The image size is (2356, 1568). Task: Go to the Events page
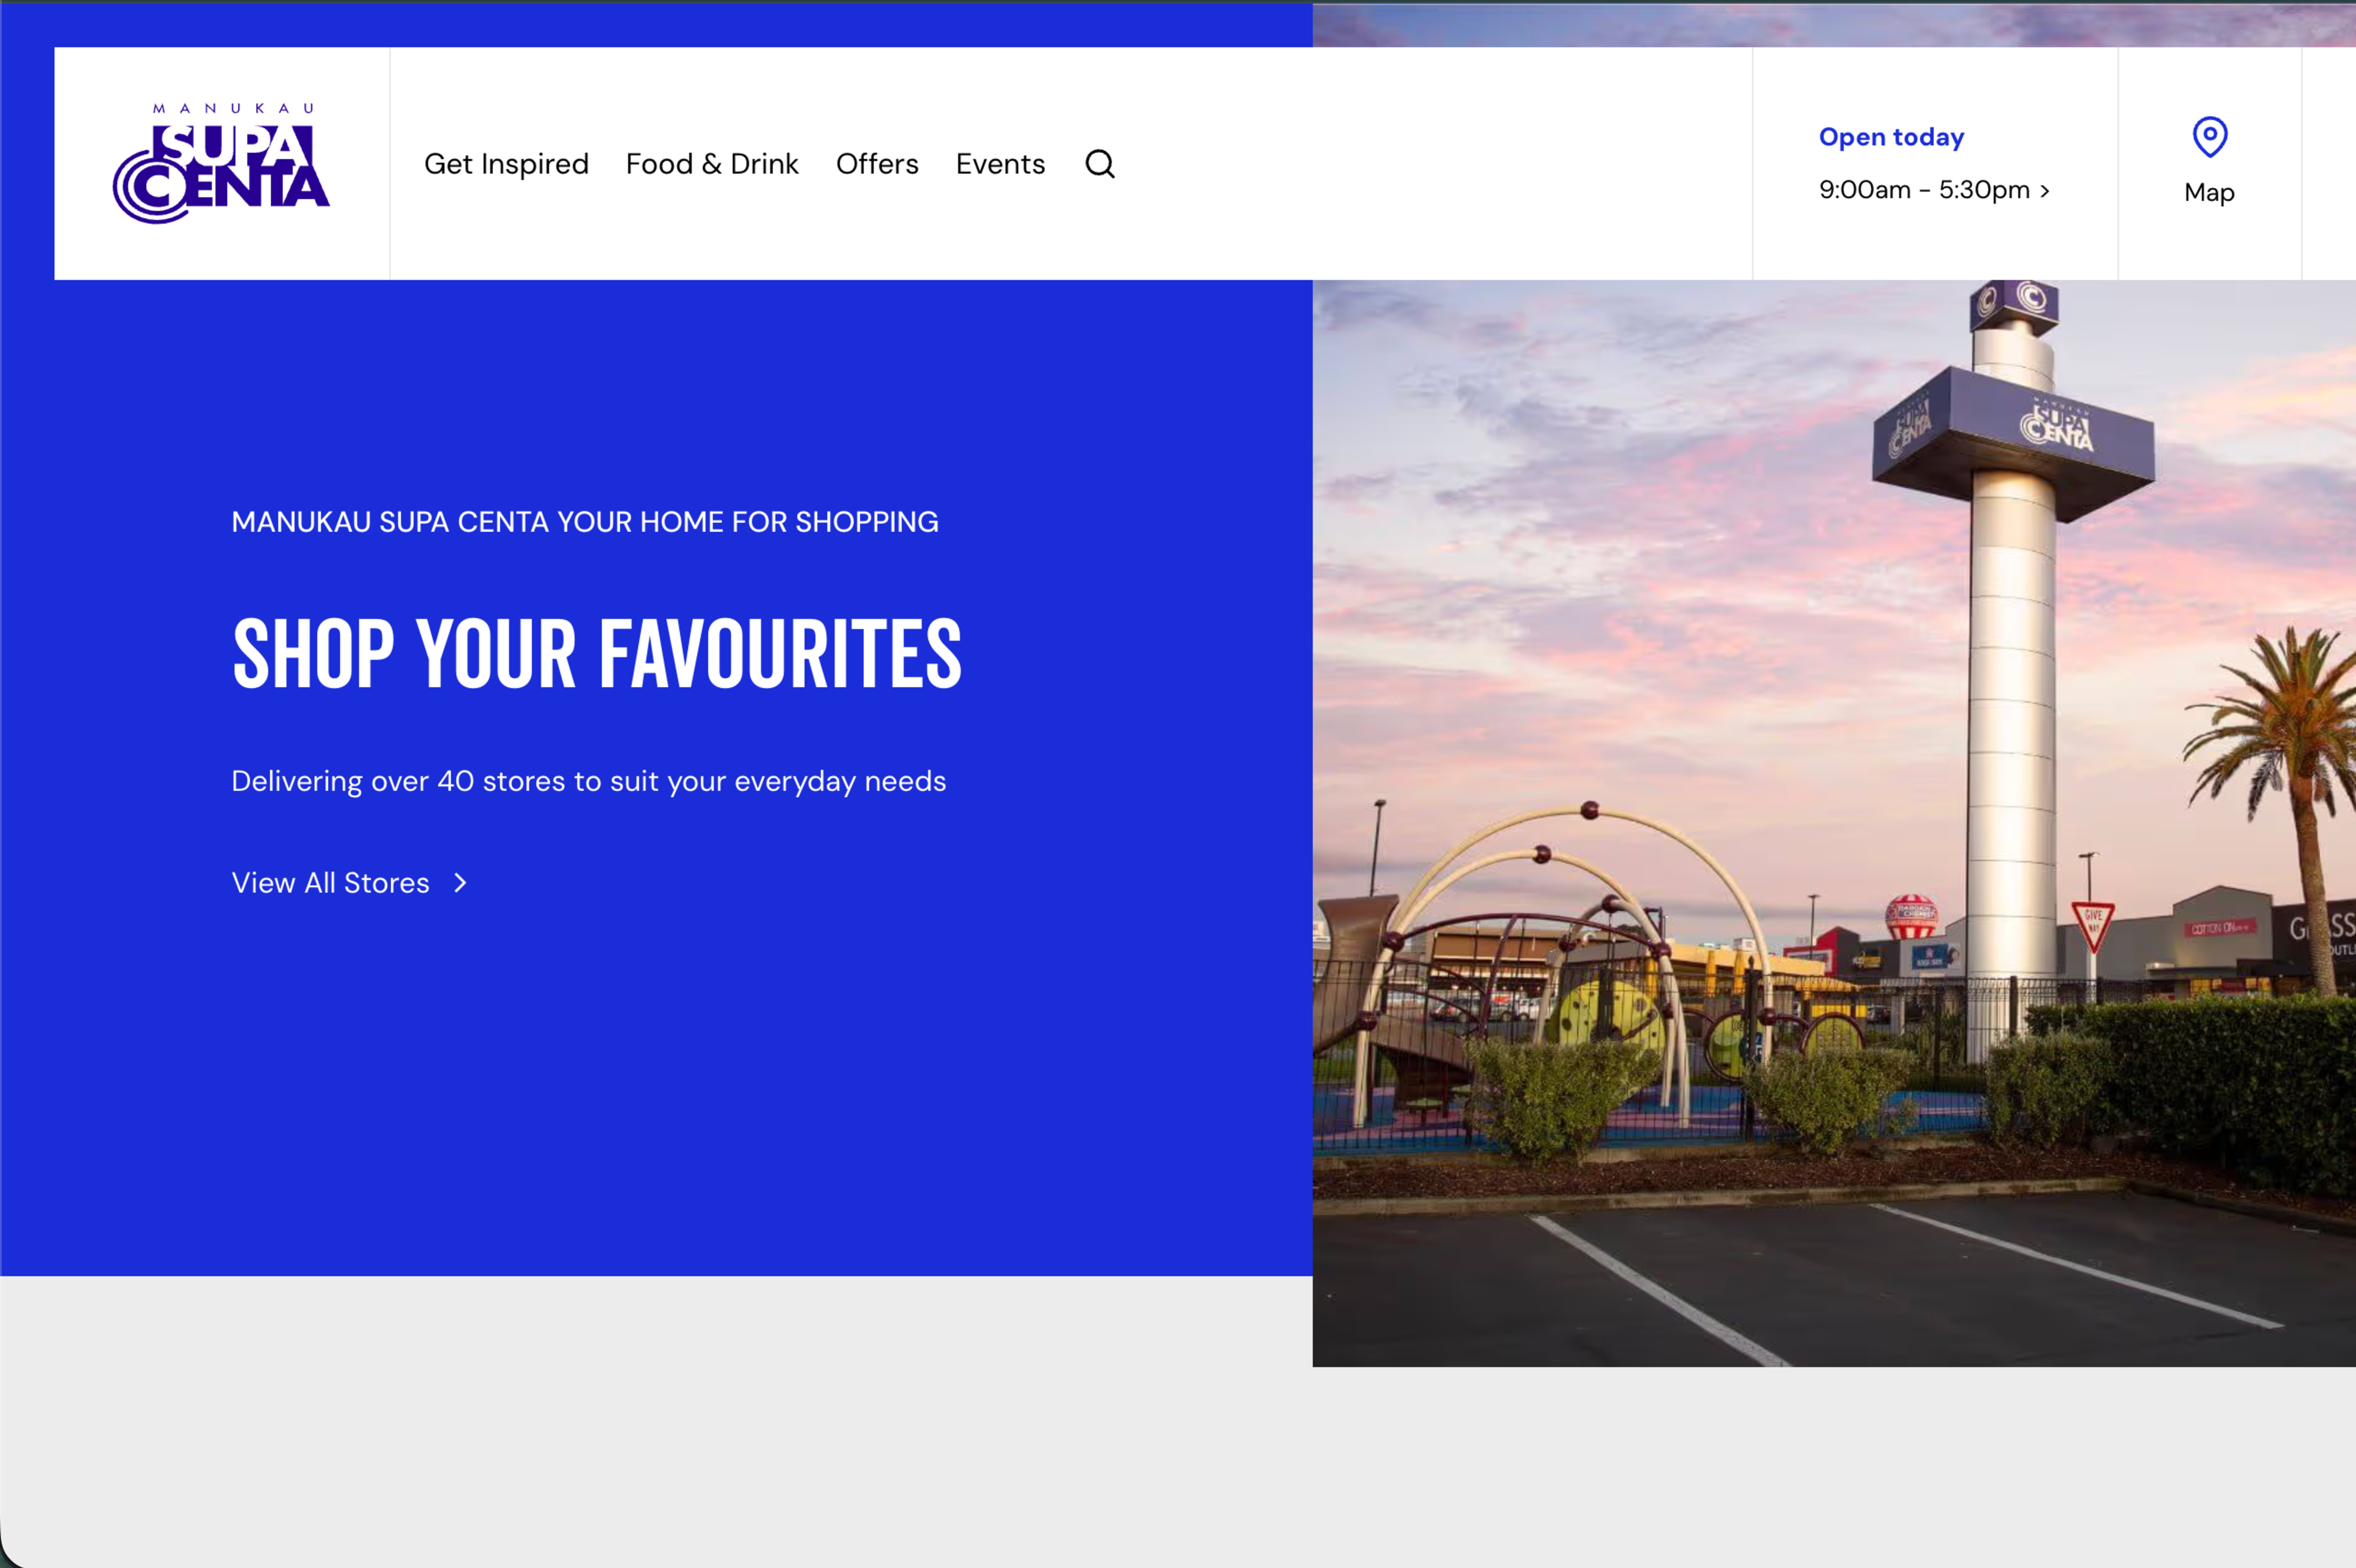click(1000, 164)
